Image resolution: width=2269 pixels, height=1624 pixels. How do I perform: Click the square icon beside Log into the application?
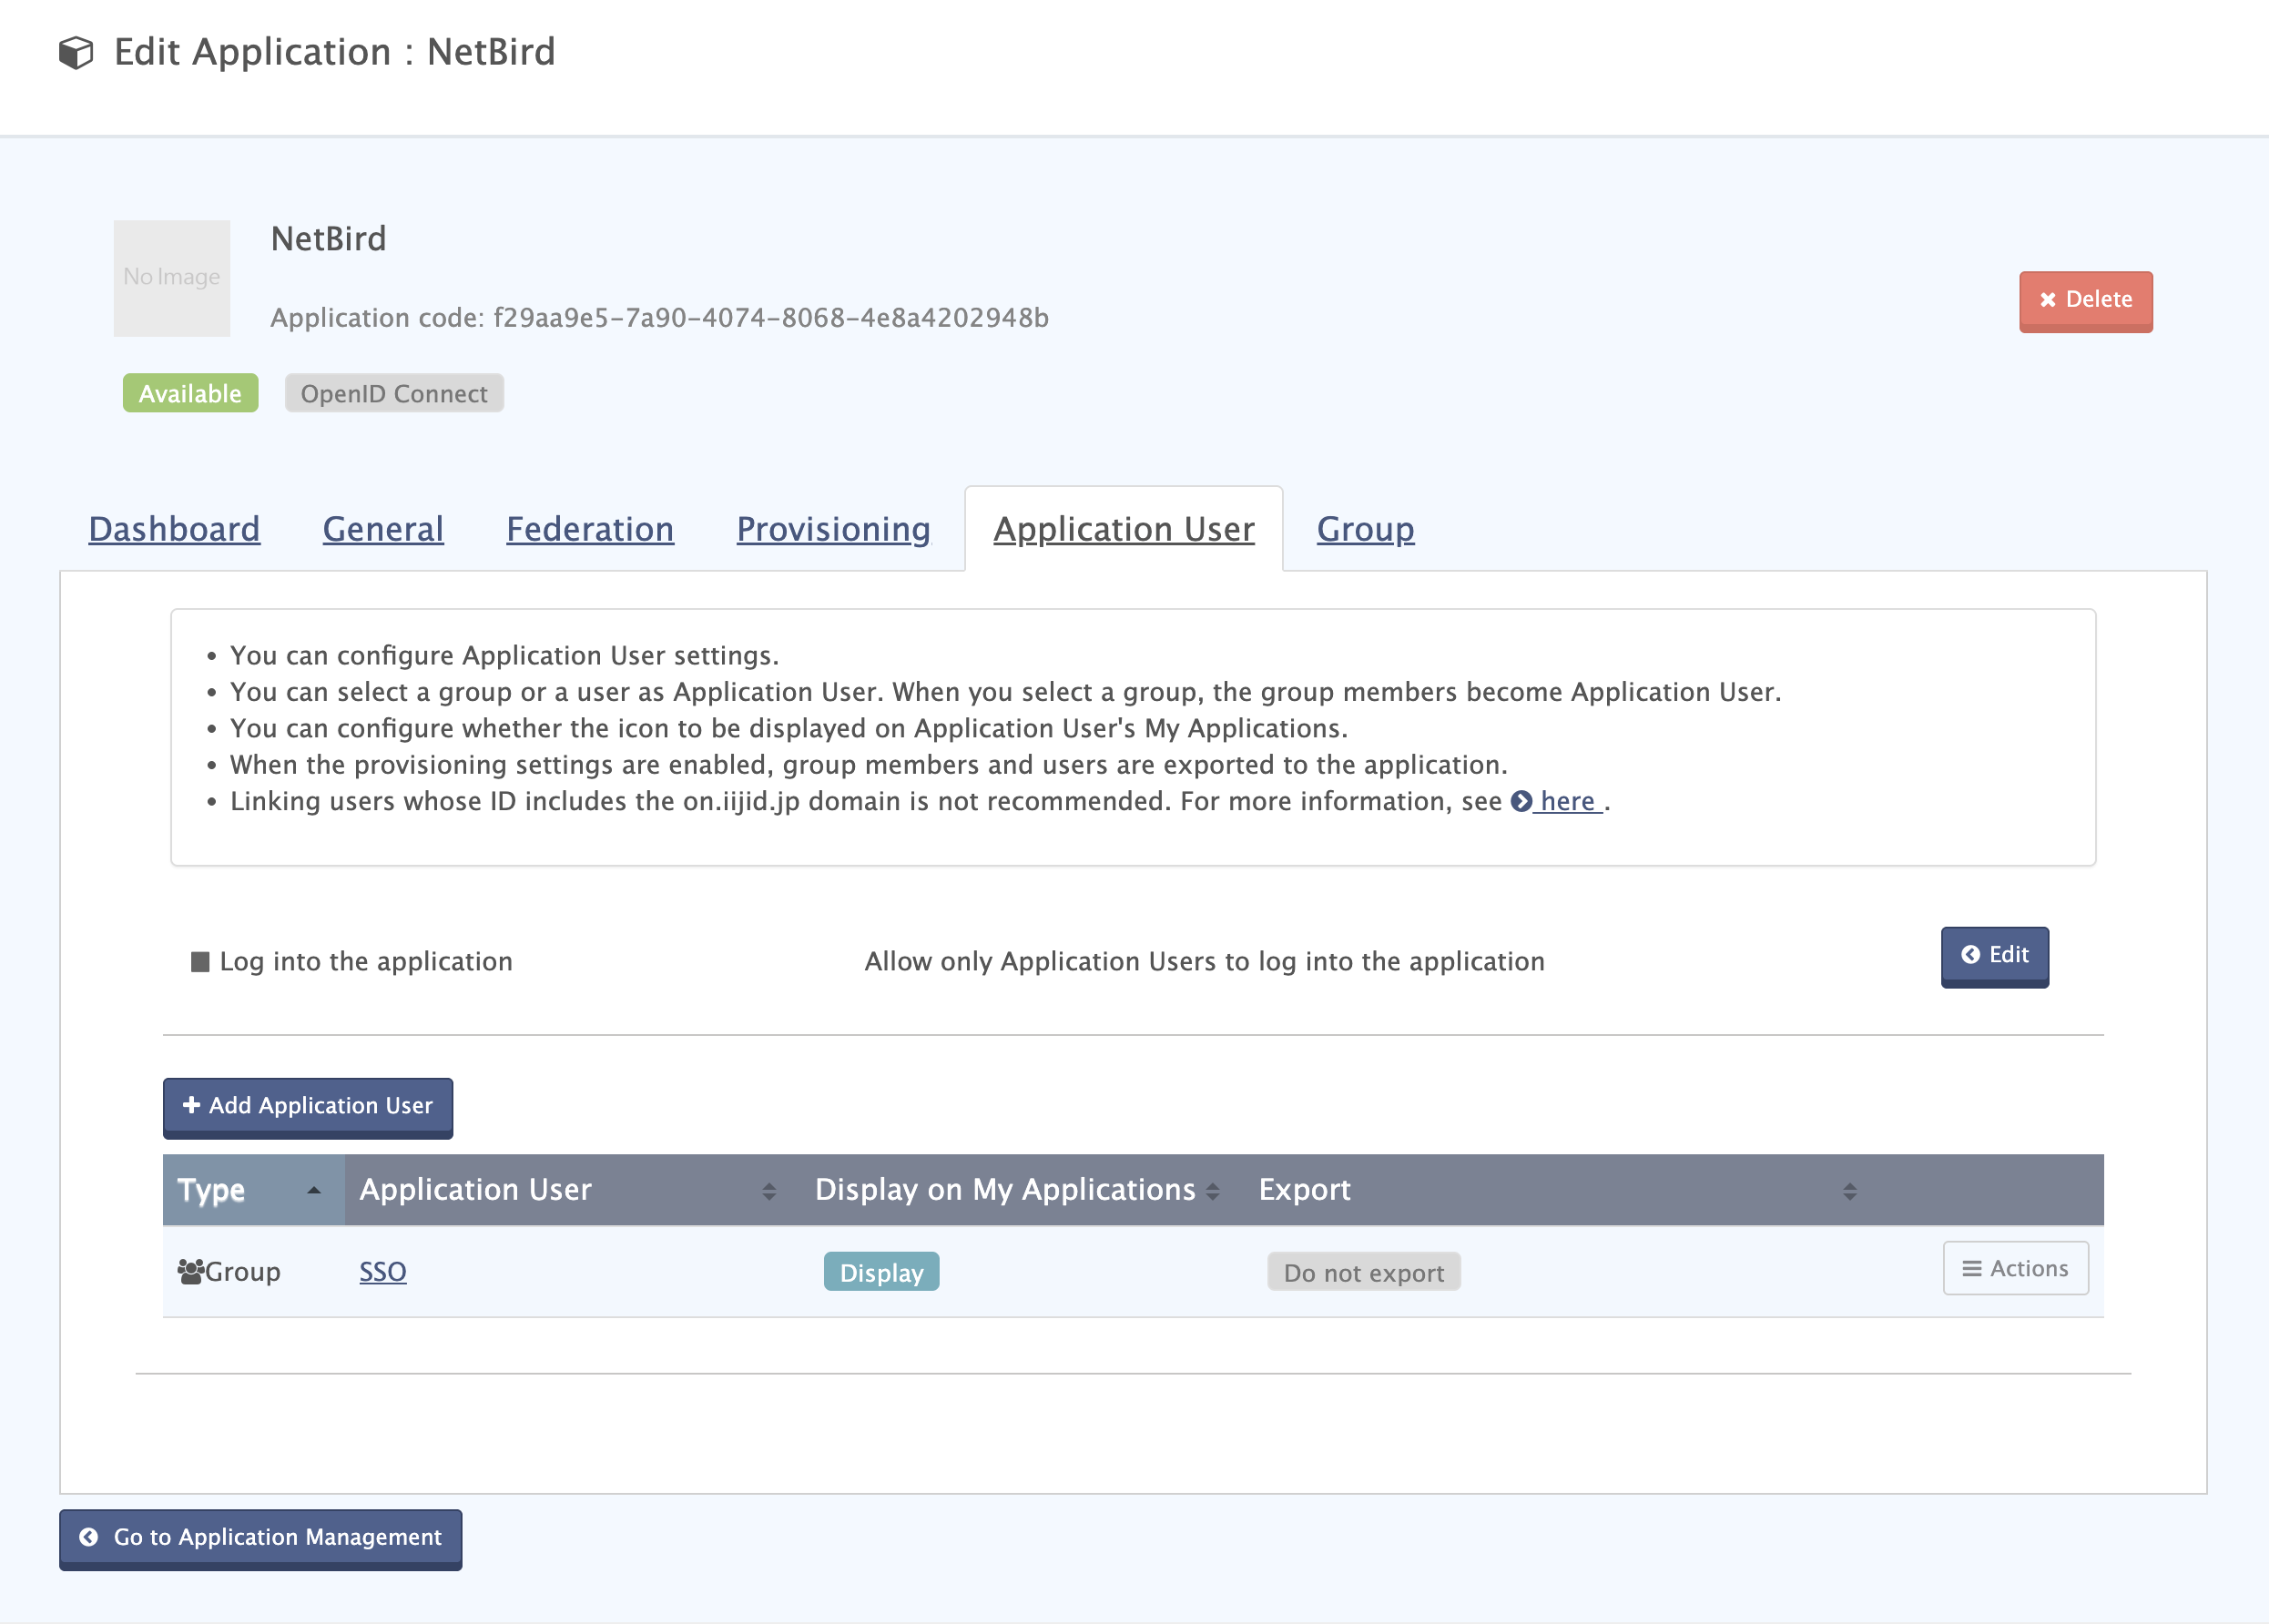200,962
